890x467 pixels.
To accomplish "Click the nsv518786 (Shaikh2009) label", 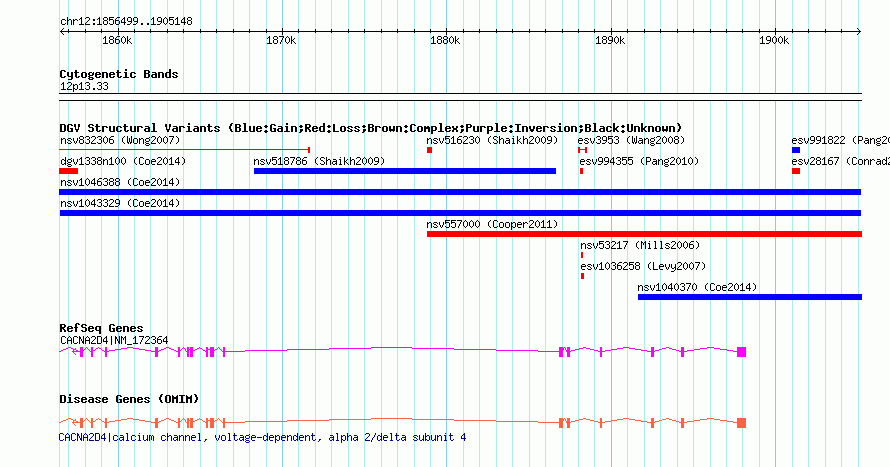I will (319, 161).
